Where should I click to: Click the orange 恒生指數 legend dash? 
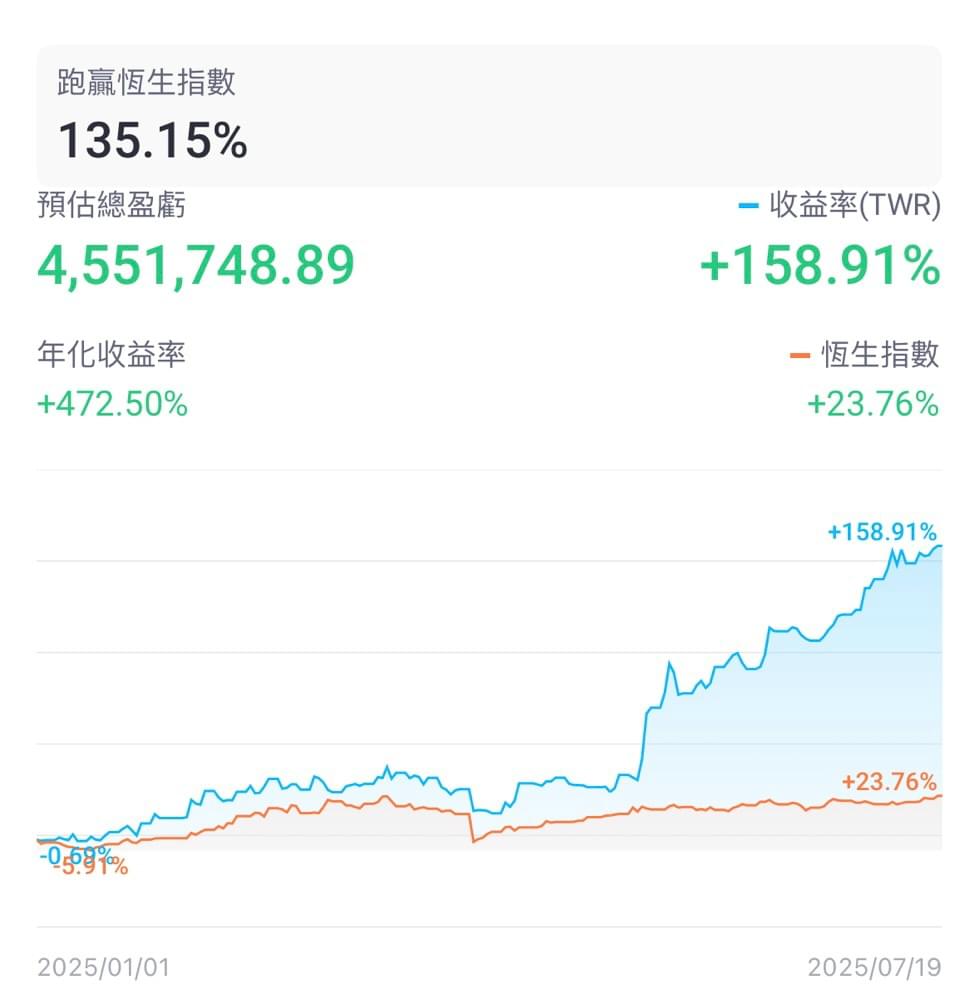pyautogui.click(x=799, y=356)
